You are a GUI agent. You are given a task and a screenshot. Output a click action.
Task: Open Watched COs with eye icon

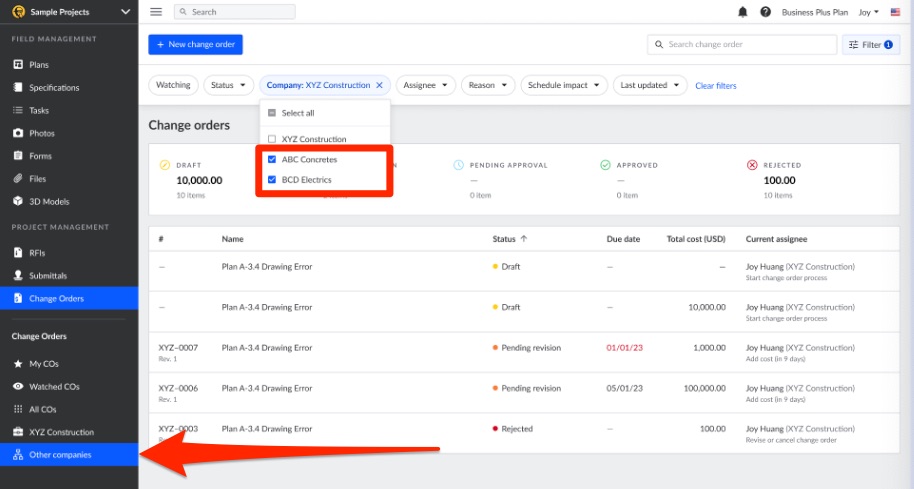tap(54, 386)
